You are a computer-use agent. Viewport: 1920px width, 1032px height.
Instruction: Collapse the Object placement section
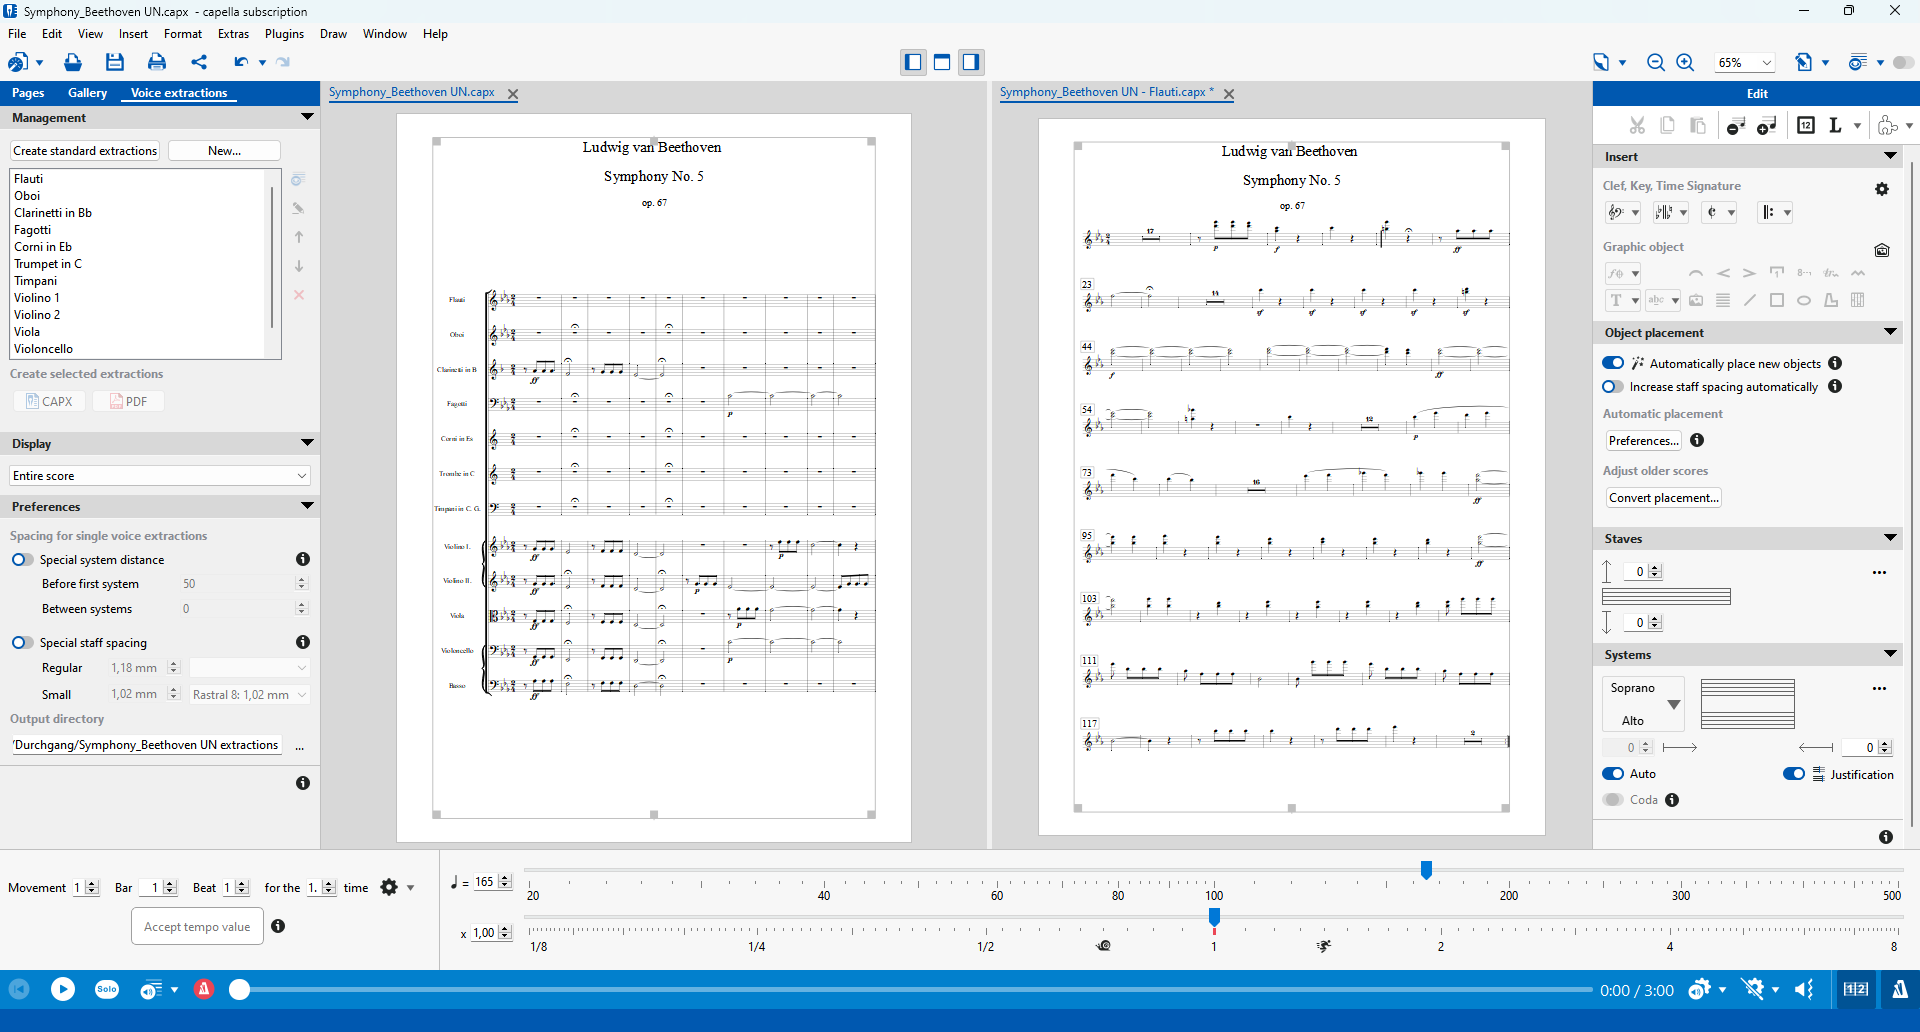tap(1890, 332)
